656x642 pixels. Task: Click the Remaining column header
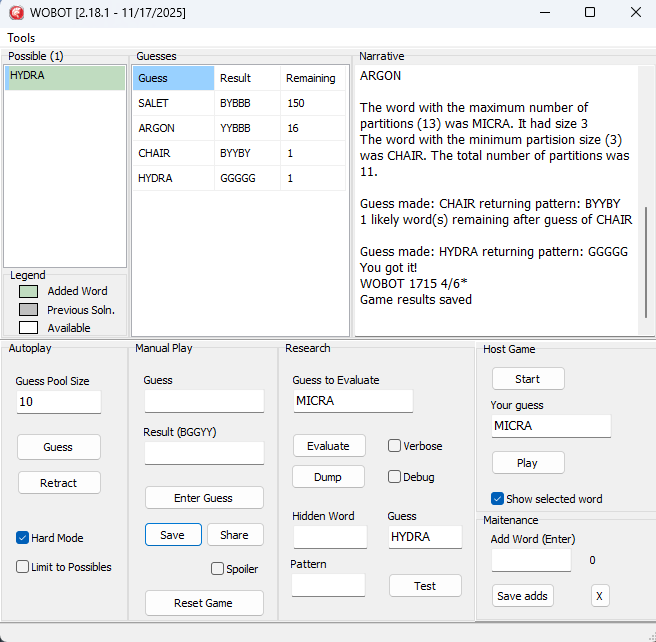[311, 78]
